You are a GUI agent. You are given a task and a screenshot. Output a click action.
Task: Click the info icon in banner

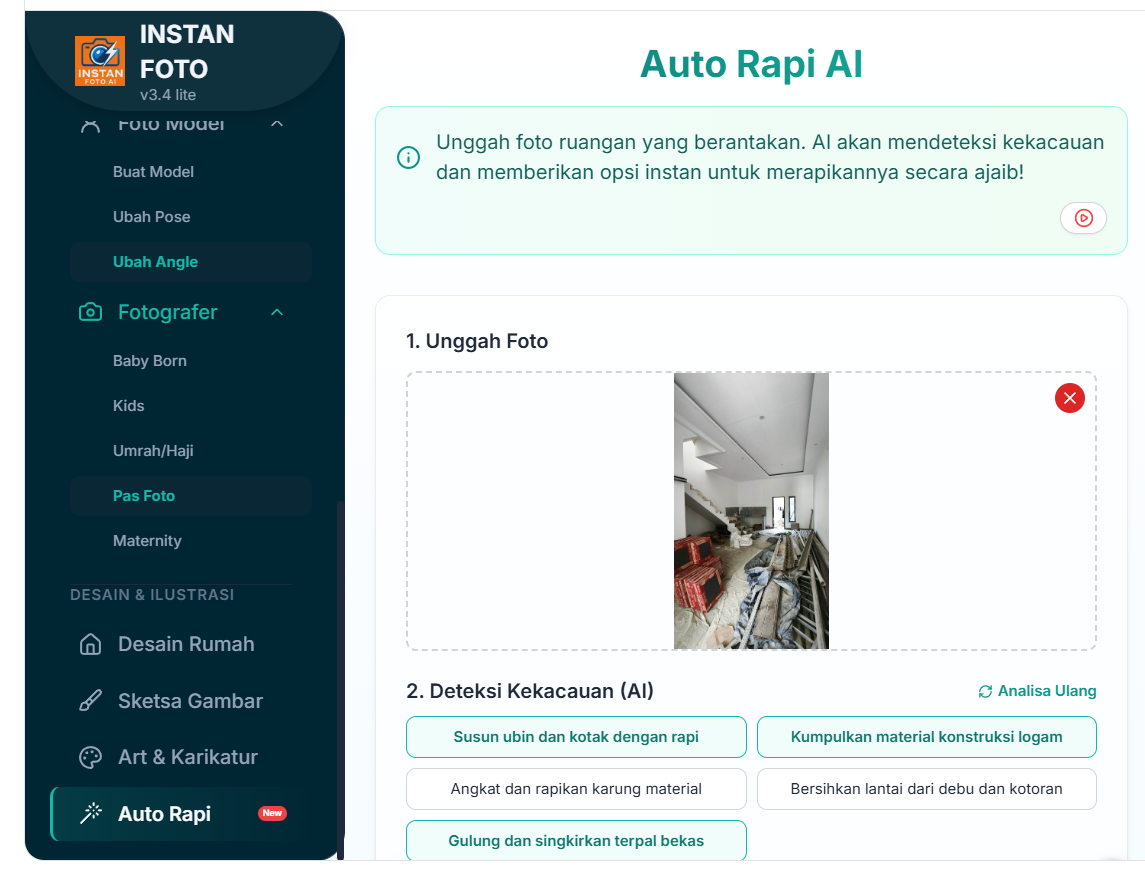[x=408, y=158]
